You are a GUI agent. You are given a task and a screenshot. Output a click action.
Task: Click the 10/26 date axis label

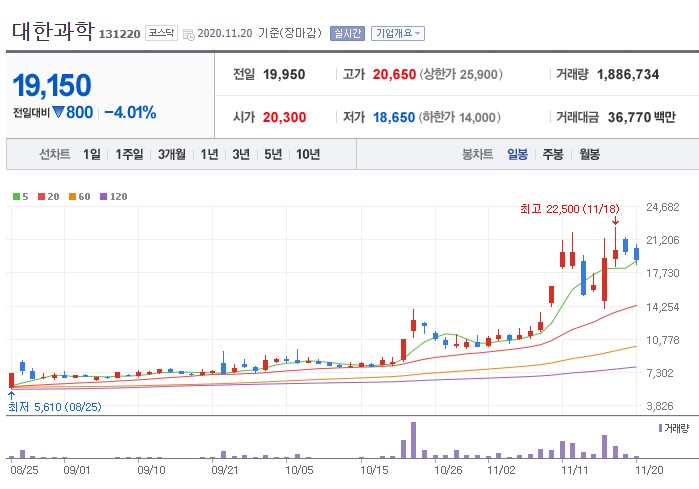[x=448, y=470]
